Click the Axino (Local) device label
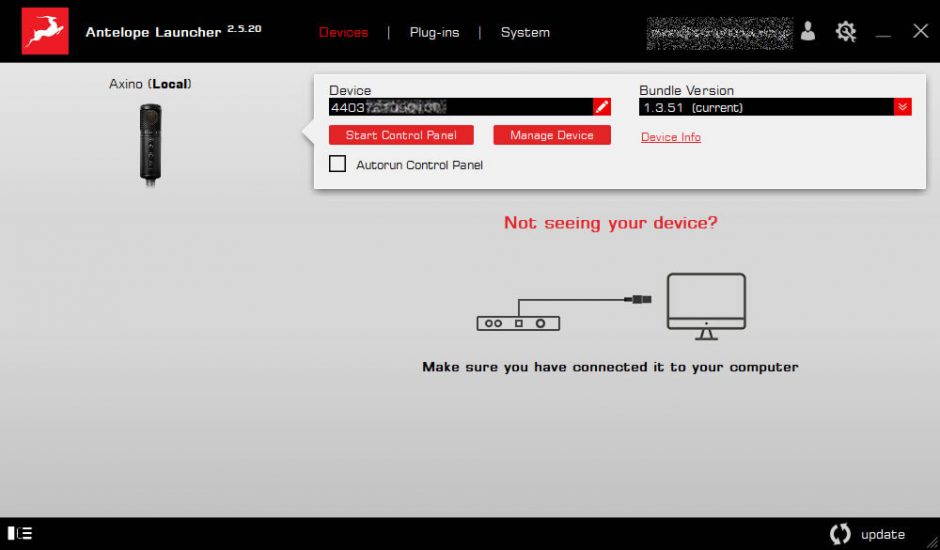The height and width of the screenshot is (550, 940). [x=150, y=84]
